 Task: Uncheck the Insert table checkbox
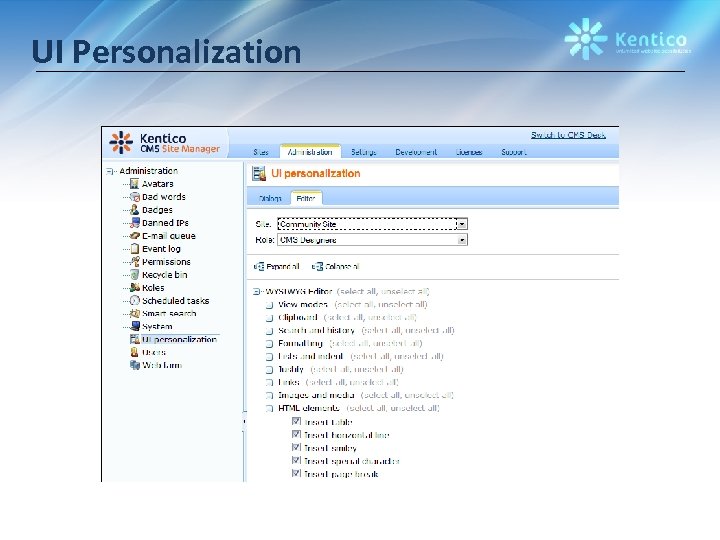[296, 421]
